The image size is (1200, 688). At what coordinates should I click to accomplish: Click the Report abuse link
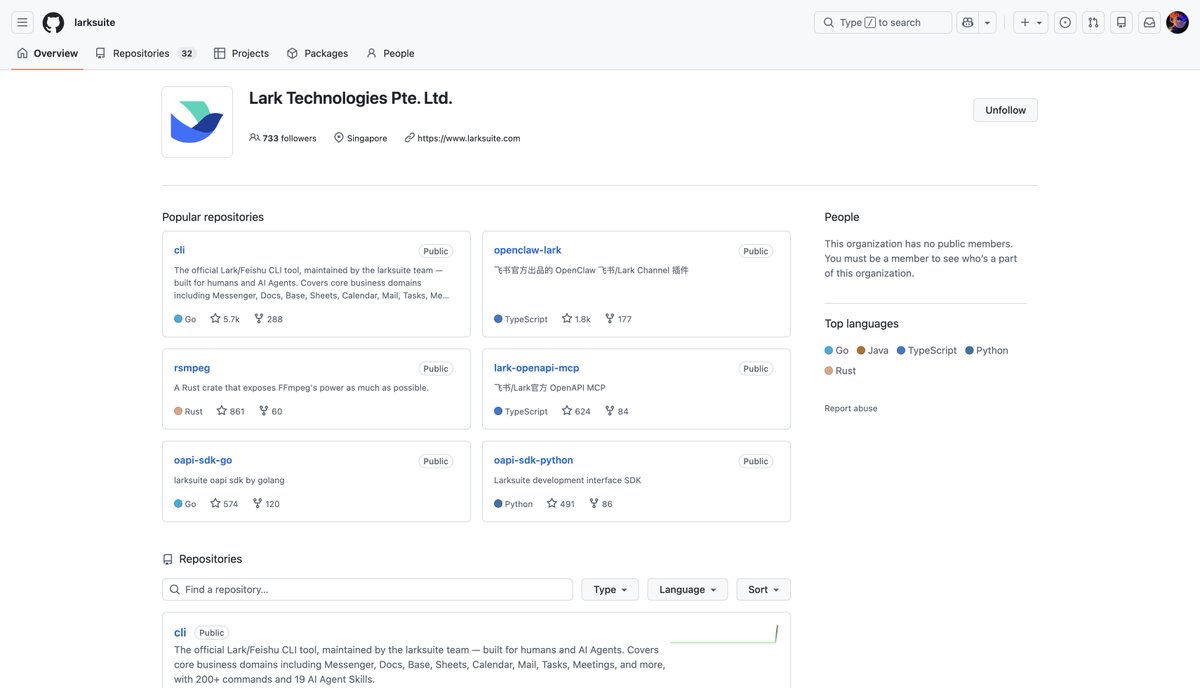(851, 408)
